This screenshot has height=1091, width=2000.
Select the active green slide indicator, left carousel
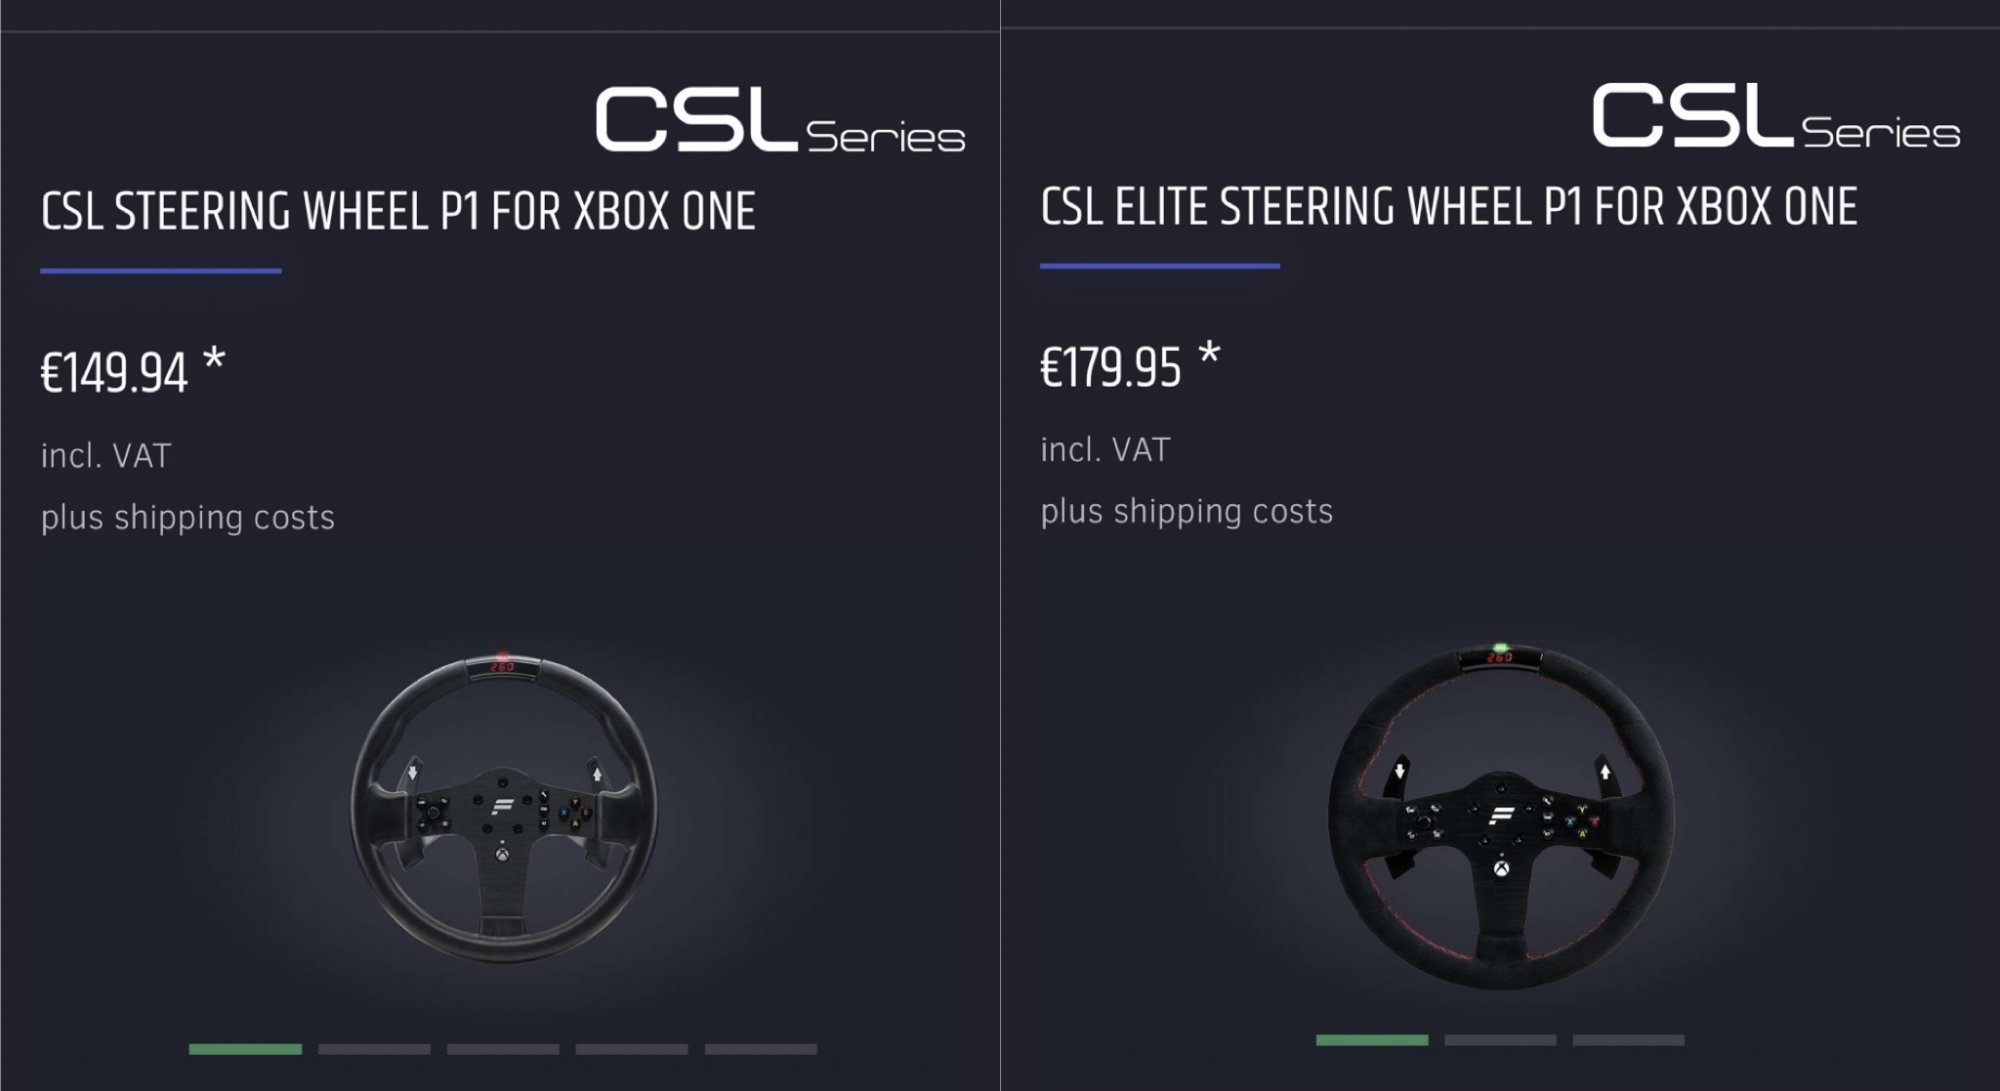[245, 1049]
